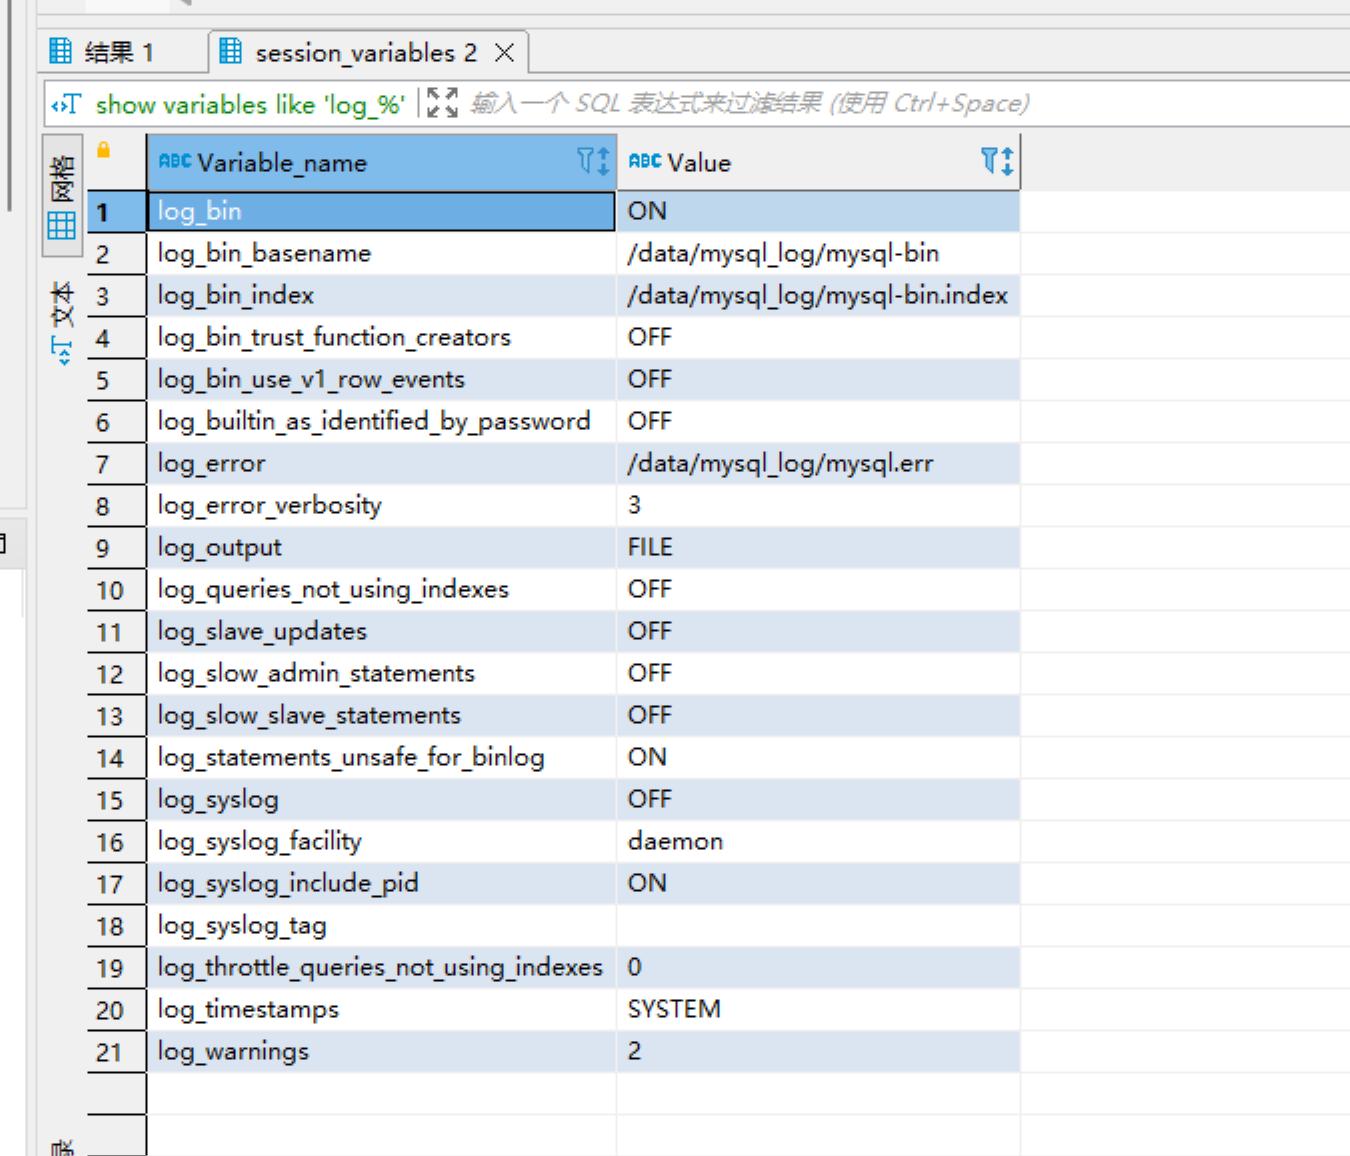Select the log_output cell

tap(381, 547)
